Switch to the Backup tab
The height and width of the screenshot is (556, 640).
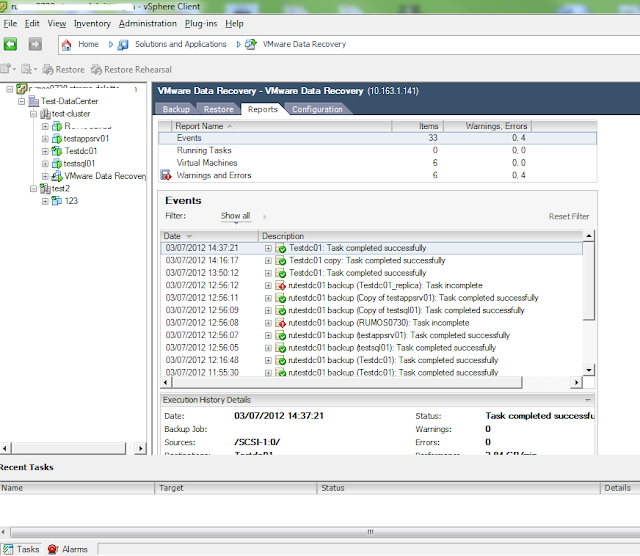coord(176,109)
